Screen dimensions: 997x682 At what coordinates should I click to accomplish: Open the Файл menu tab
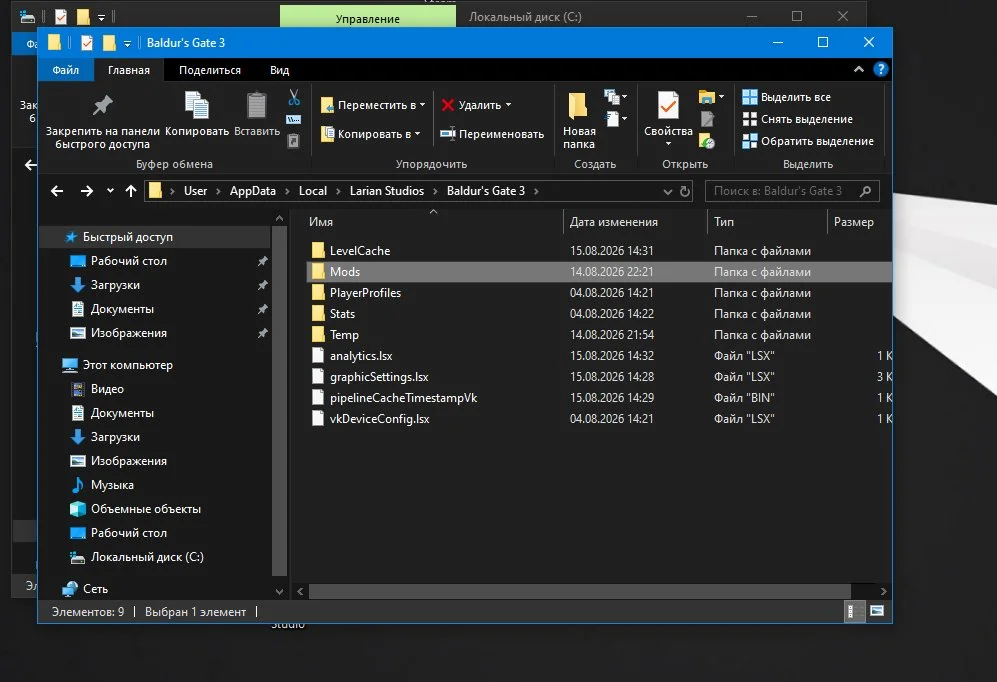(x=65, y=70)
